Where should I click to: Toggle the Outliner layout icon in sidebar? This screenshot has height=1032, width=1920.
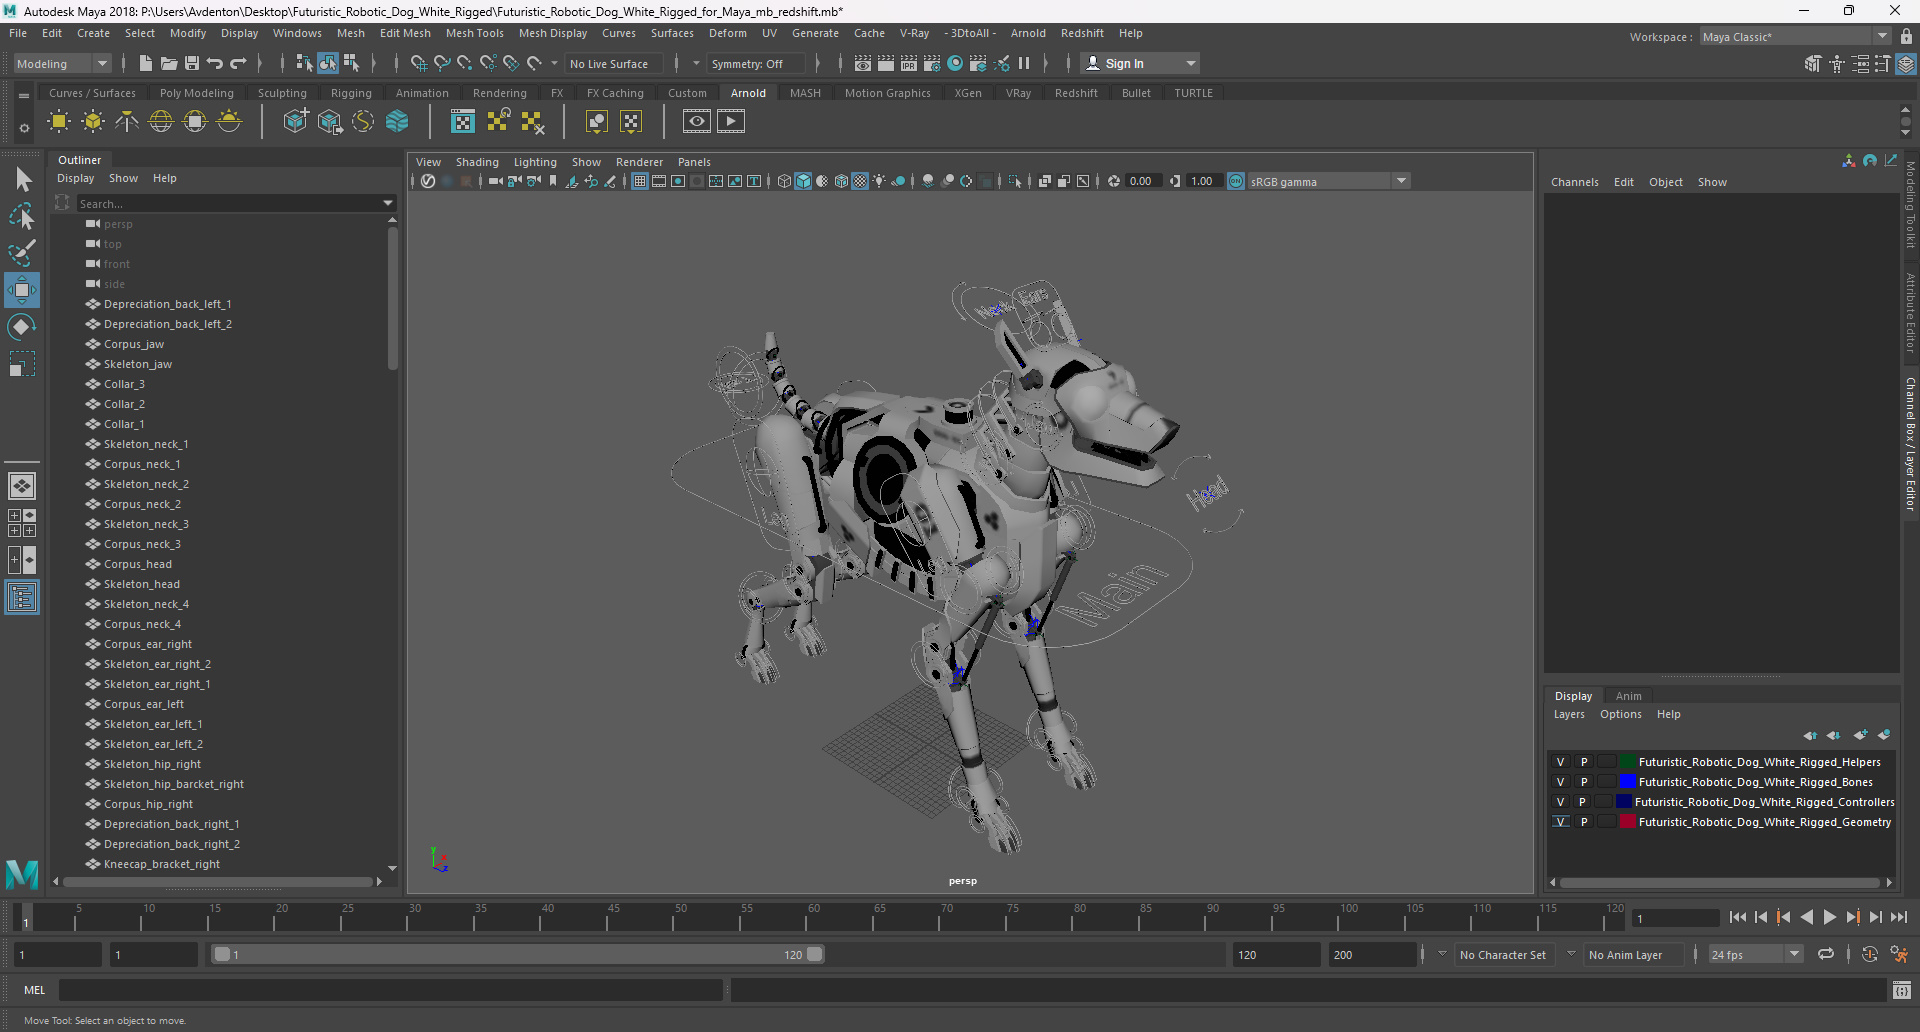(22, 598)
